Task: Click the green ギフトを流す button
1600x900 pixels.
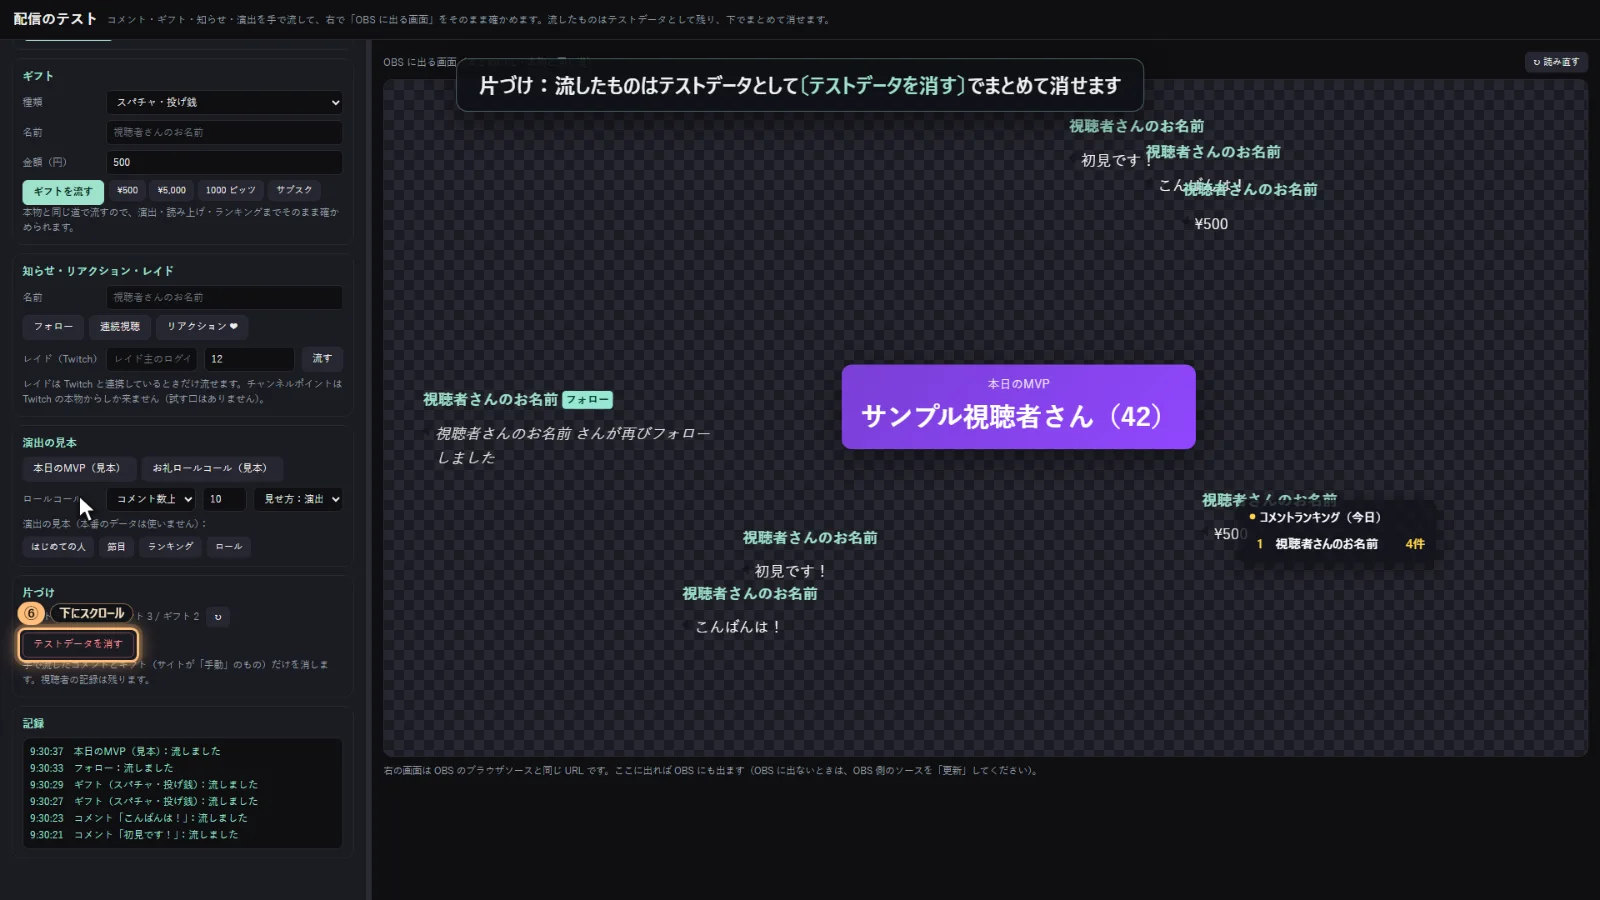Action: coord(63,191)
